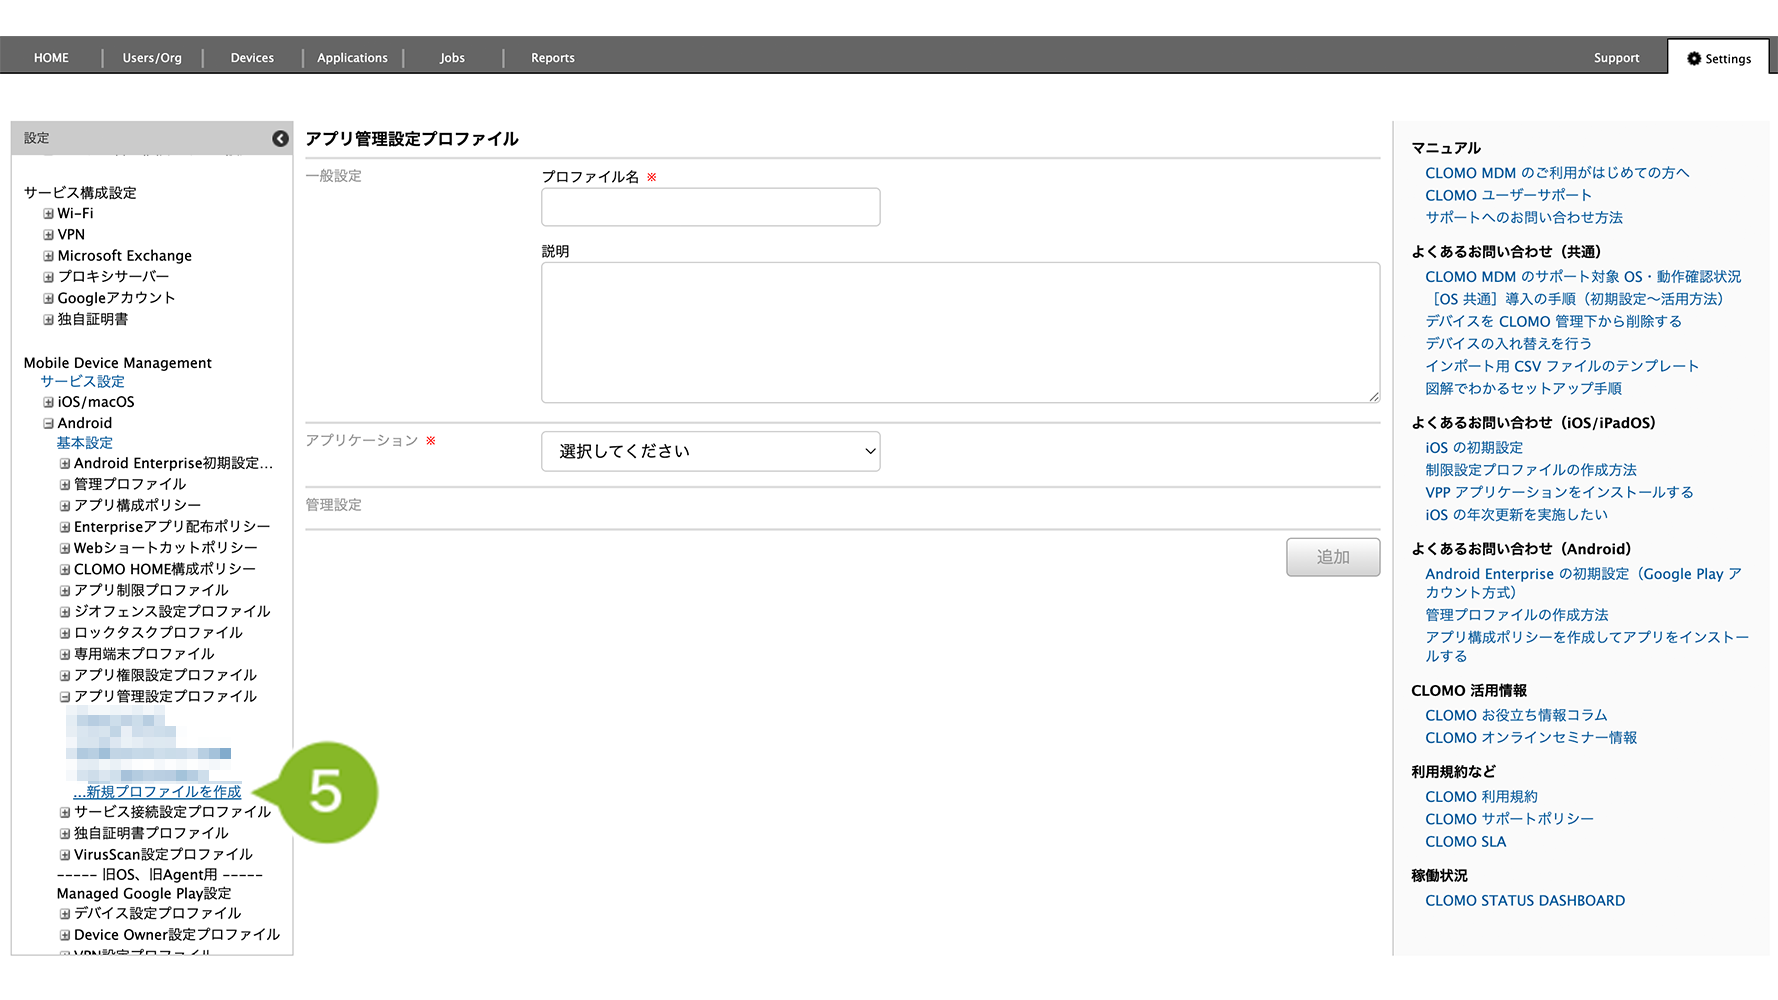Expand Microsoft Exchange plus icon
The height and width of the screenshot is (1000, 1778).
tap(48, 256)
